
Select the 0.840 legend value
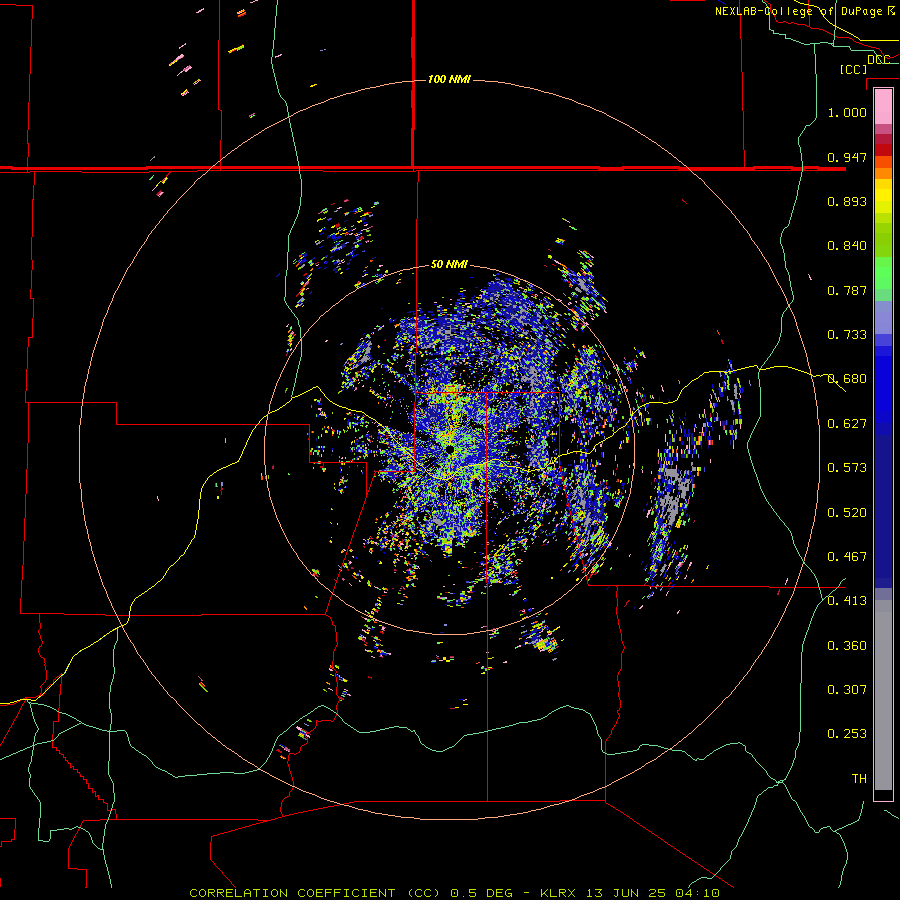tap(847, 246)
